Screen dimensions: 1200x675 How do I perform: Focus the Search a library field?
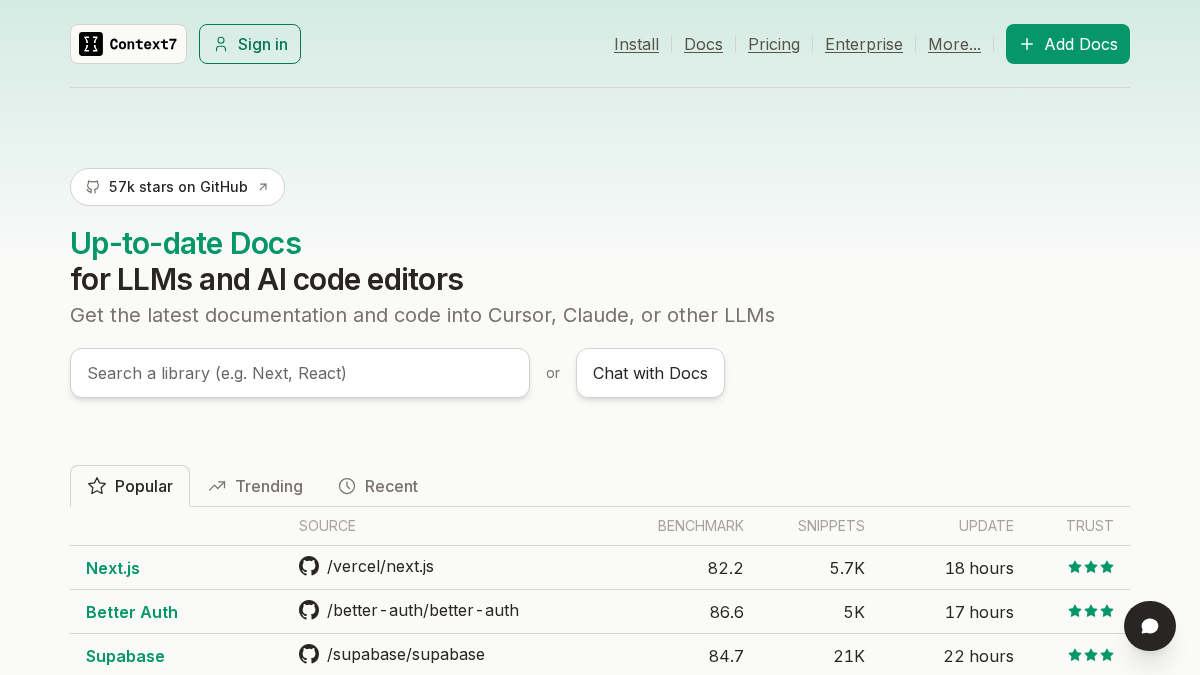click(300, 373)
